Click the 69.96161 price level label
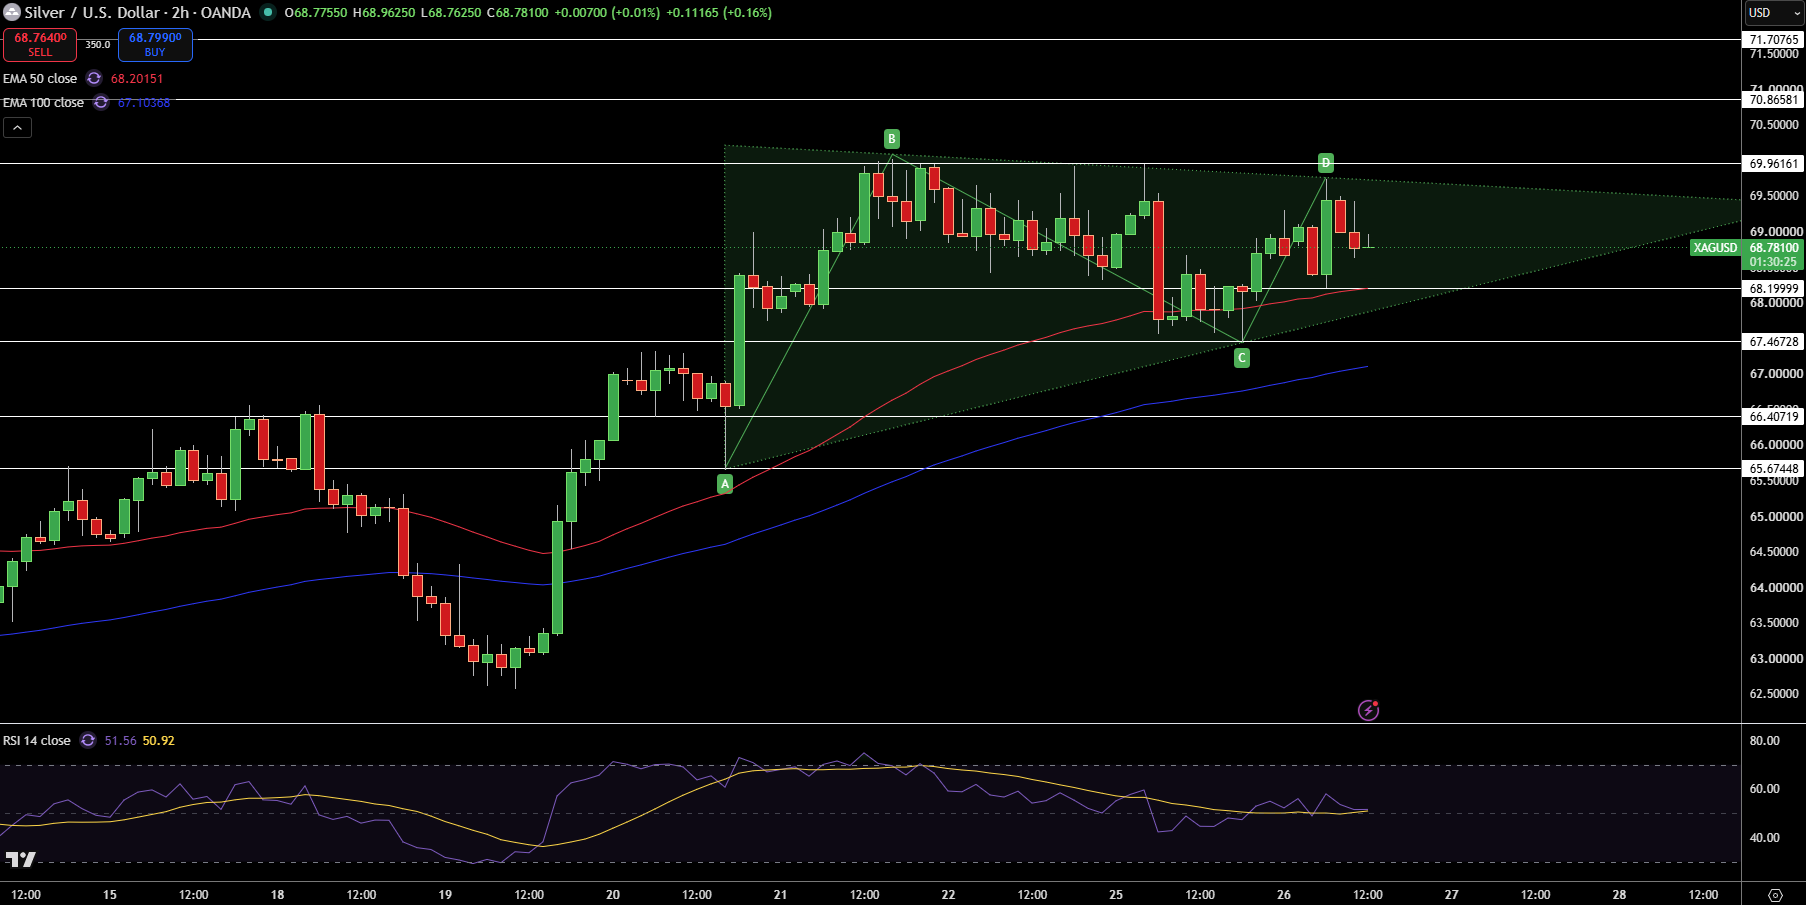This screenshot has height=905, width=1806. coord(1773,163)
